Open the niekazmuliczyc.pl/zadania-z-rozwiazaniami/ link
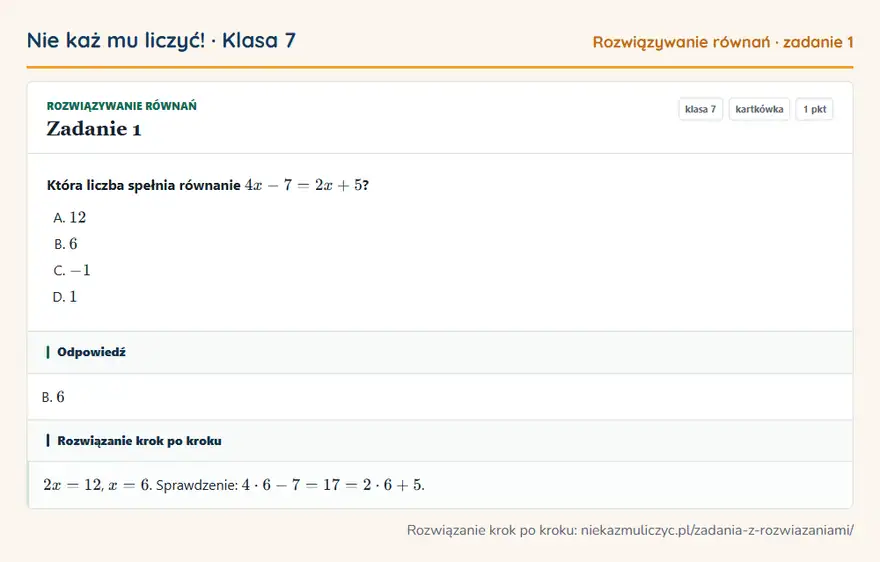Viewport: 880px width, 562px height. click(717, 530)
